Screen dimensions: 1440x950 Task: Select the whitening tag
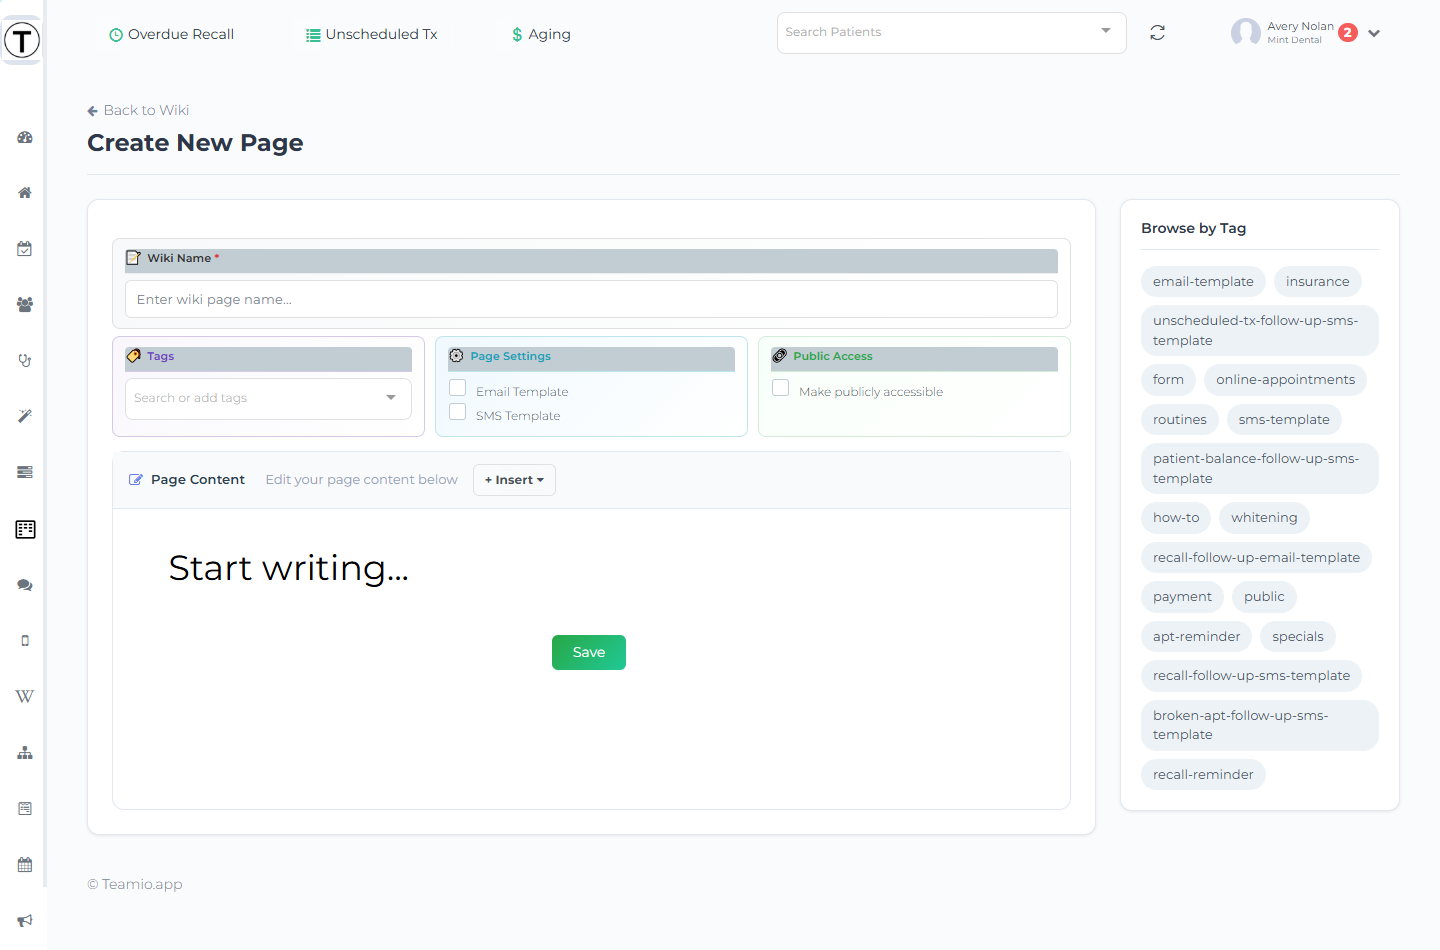[x=1264, y=518]
